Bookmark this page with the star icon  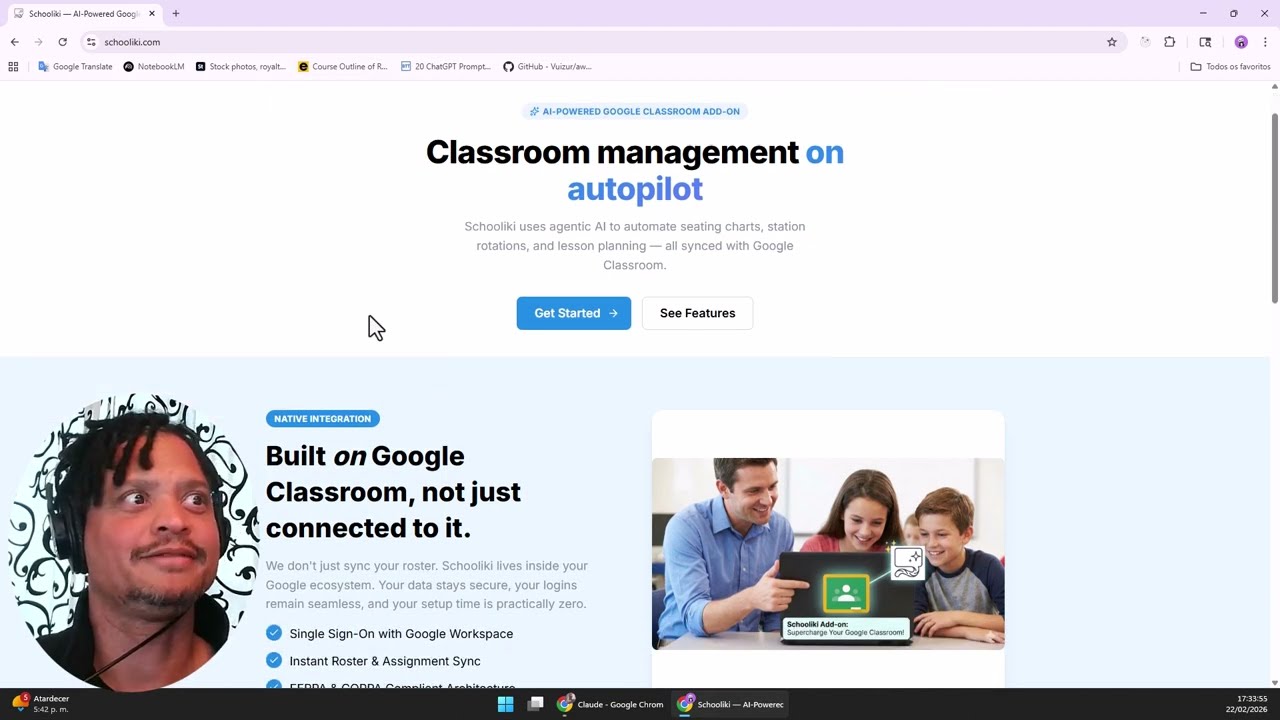(1111, 42)
